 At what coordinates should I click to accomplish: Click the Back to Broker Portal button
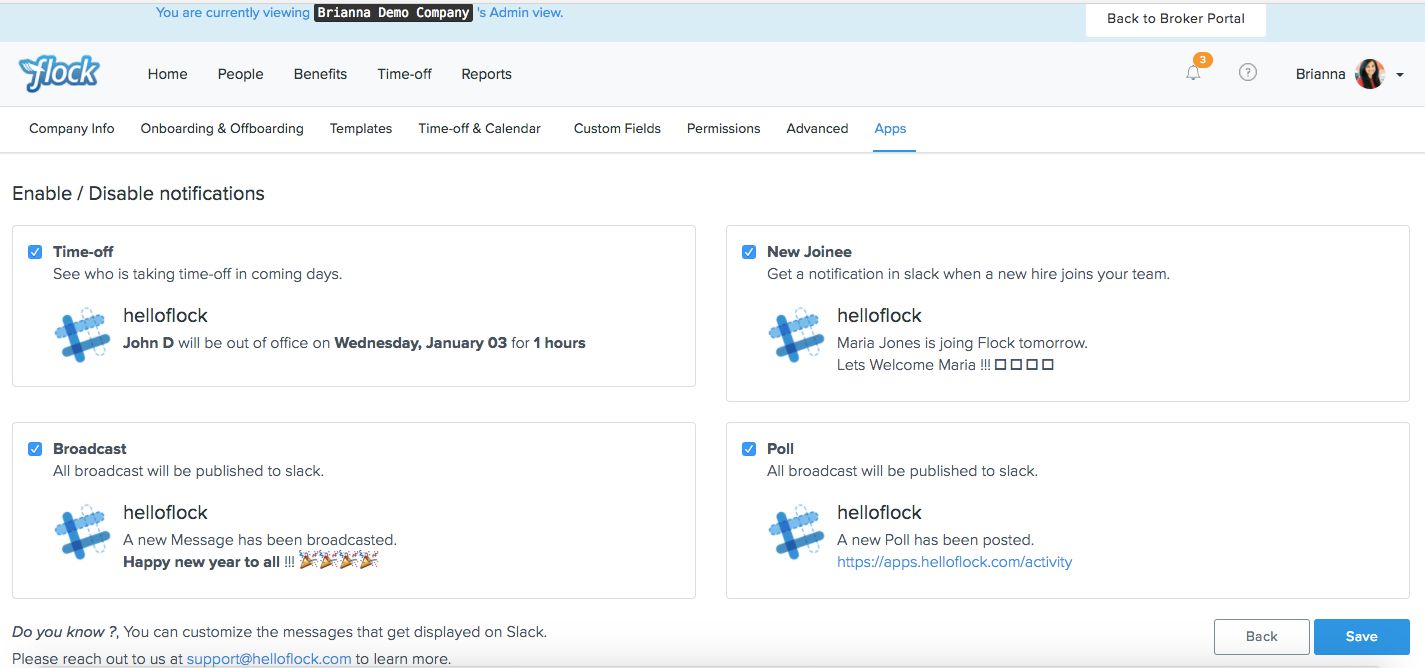click(x=1176, y=19)
